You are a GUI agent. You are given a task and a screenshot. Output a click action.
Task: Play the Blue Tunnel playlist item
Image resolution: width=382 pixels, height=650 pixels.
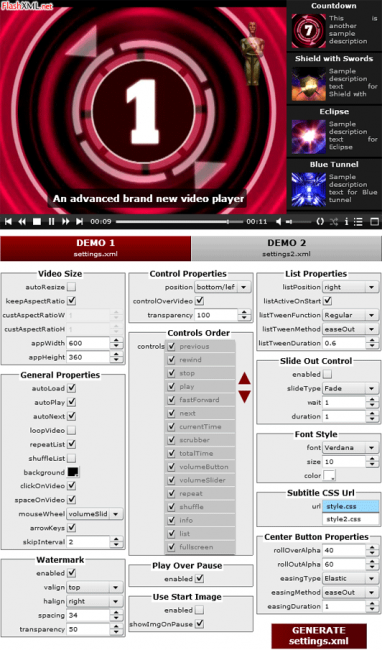[x=334, y=185]
